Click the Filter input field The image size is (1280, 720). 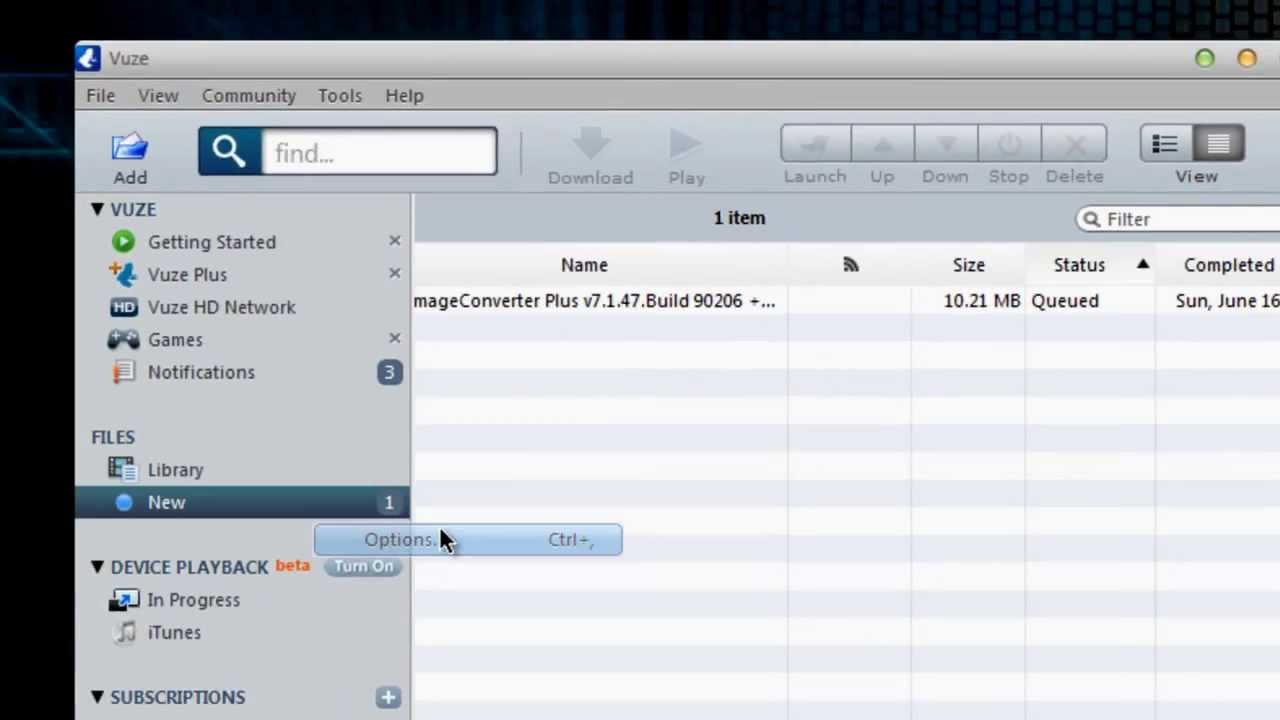coord(1178,219)
